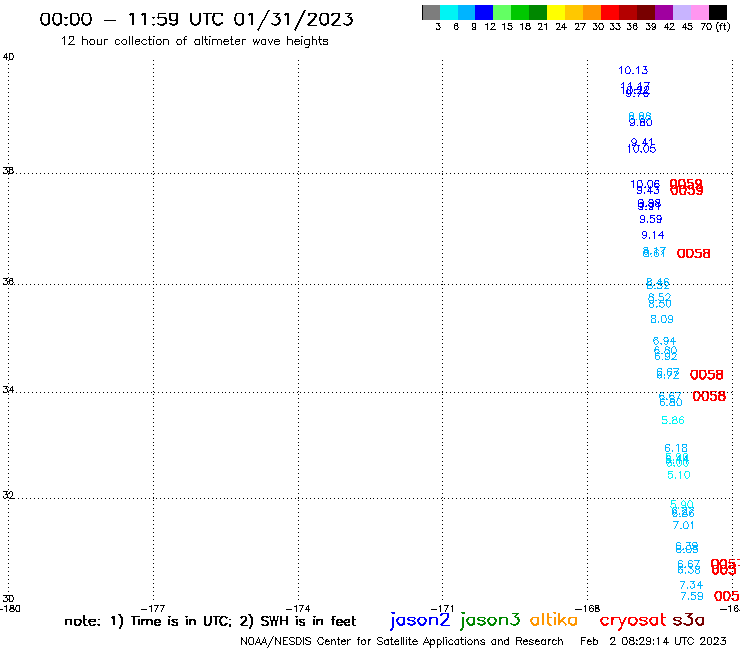740x650 pixels.
Task: Select the orange legend color swatch
Action: (x=592, y=13)
